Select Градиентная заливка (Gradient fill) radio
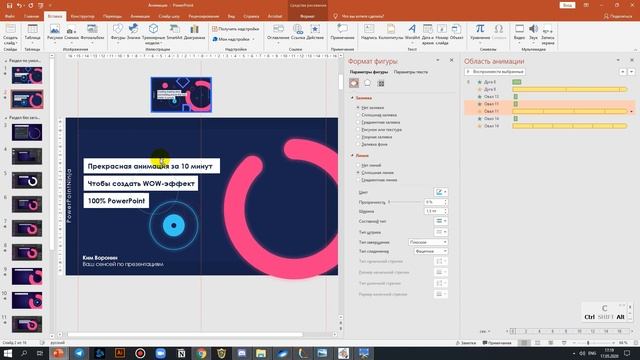The height and width of the screenshot is (360, 640). click(x=358, y=122)
